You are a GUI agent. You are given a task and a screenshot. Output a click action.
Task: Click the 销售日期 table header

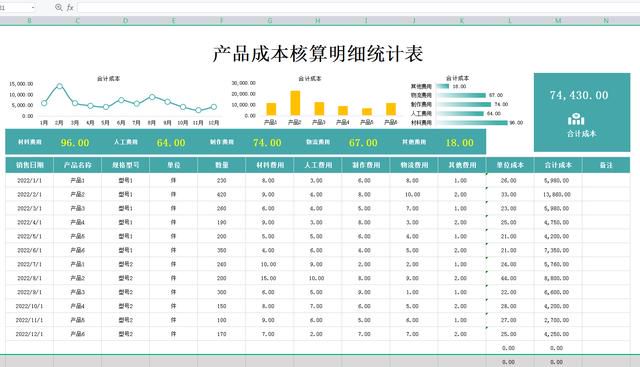29,165
